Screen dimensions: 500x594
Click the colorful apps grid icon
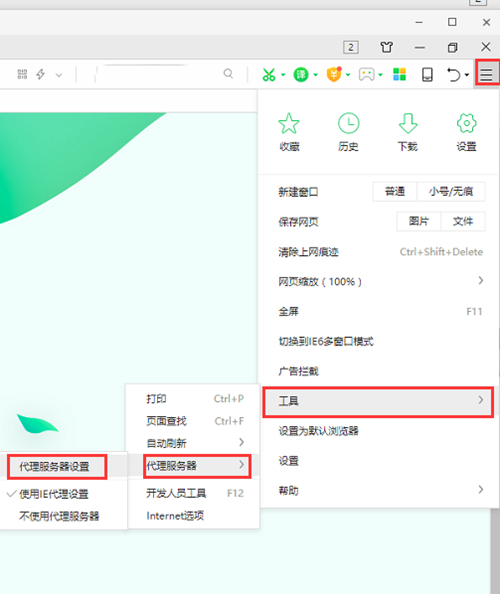coord(399,75)
